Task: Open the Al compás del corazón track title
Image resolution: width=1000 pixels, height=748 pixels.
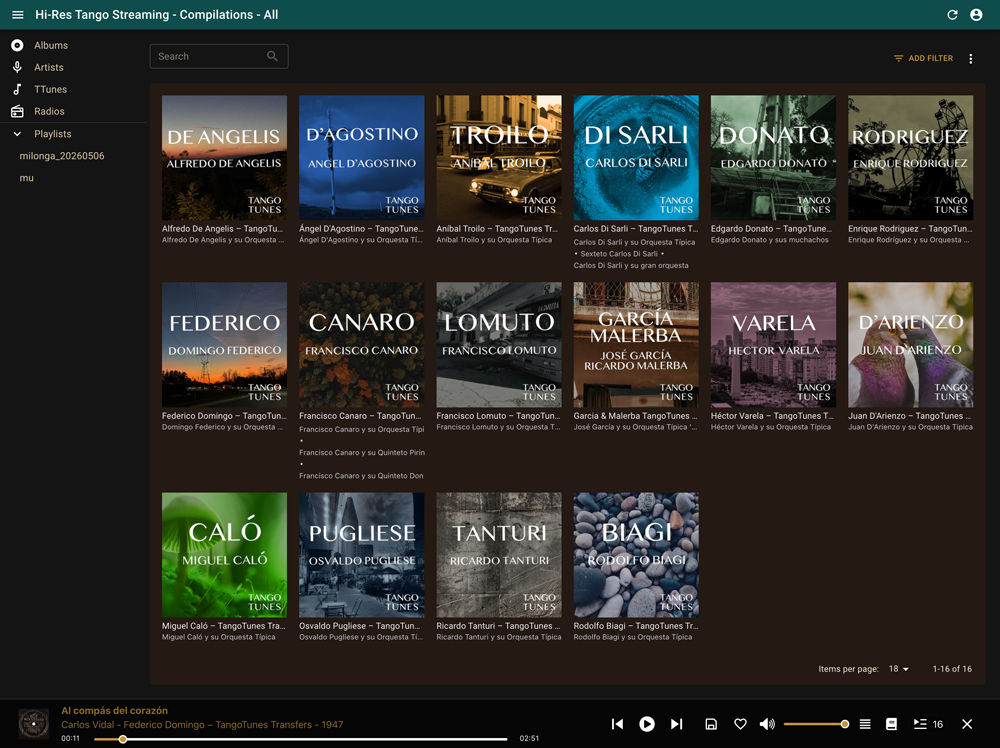Action: 114,710
